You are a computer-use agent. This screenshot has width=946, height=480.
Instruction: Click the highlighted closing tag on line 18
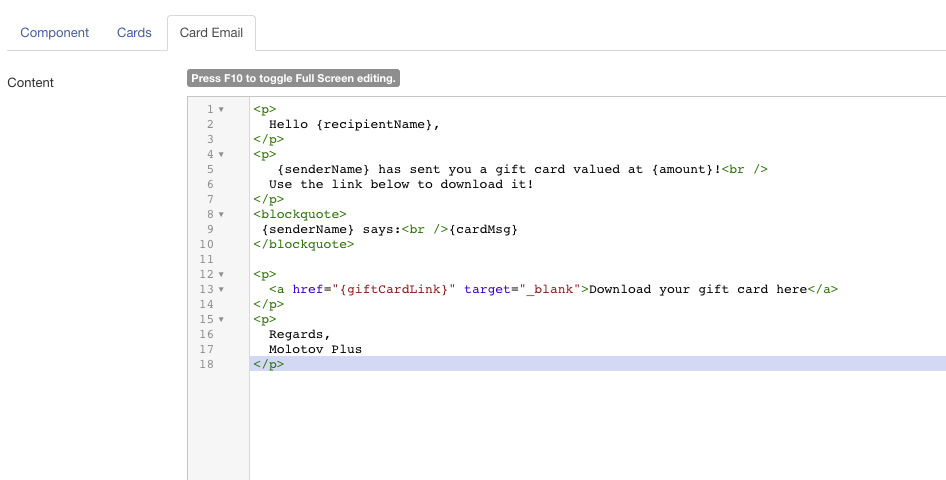pos(269,365)
